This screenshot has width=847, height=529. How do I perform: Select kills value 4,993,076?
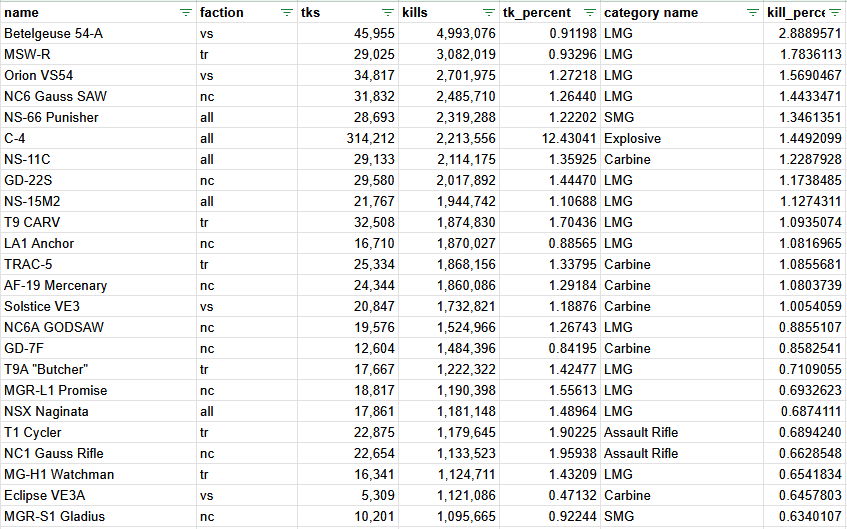coord(449,34)
